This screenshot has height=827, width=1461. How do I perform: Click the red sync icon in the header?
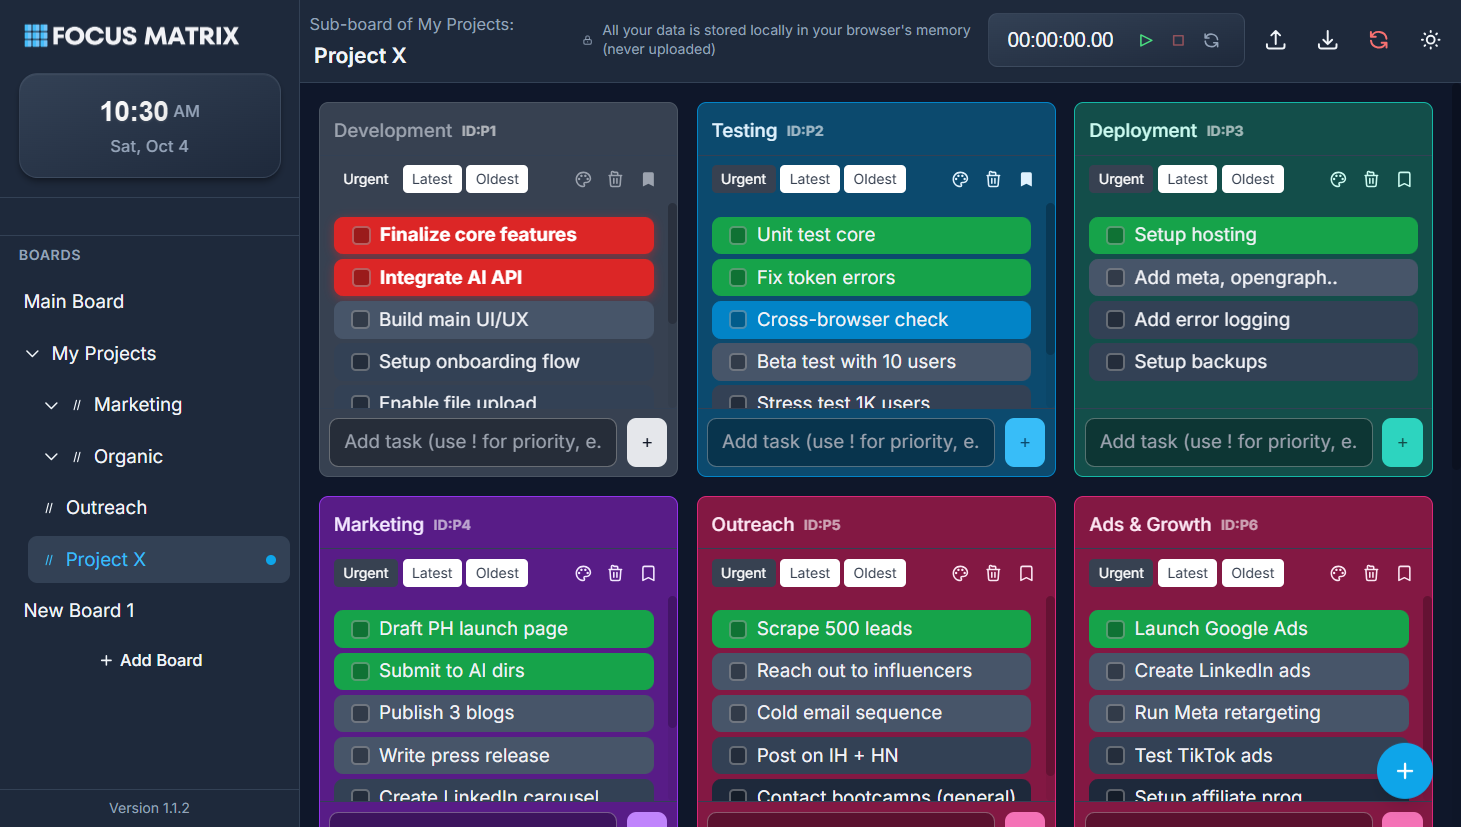pos(1378,40)
